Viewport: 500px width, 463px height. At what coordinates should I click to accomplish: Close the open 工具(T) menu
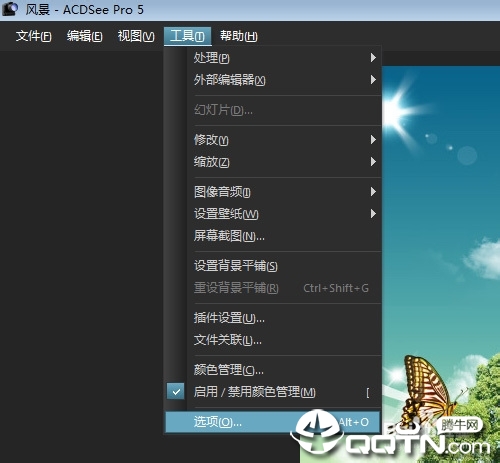(187, 36)
